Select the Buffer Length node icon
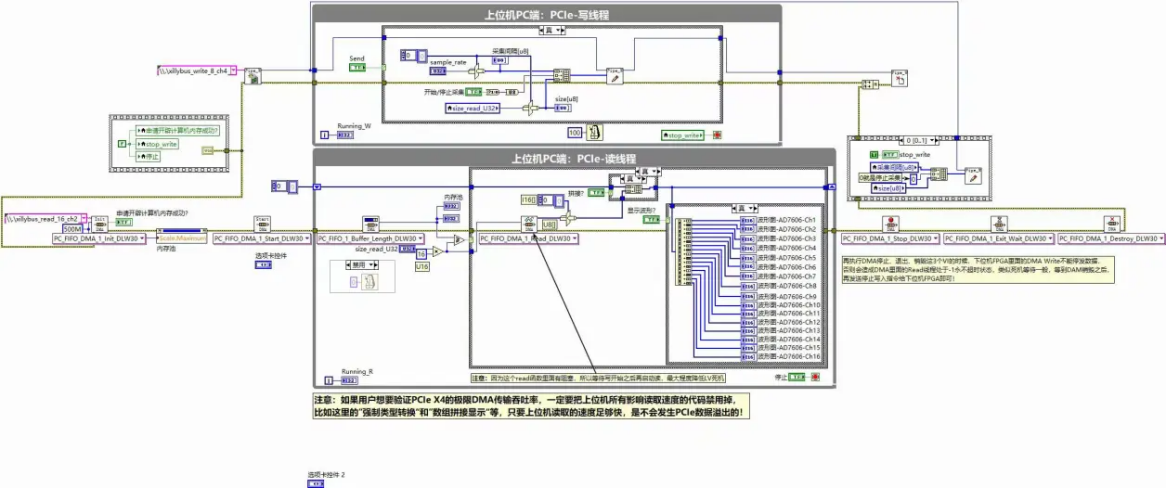Viewport: 1166px width, 488px height. pyautogui.click(x=371, y=223)
